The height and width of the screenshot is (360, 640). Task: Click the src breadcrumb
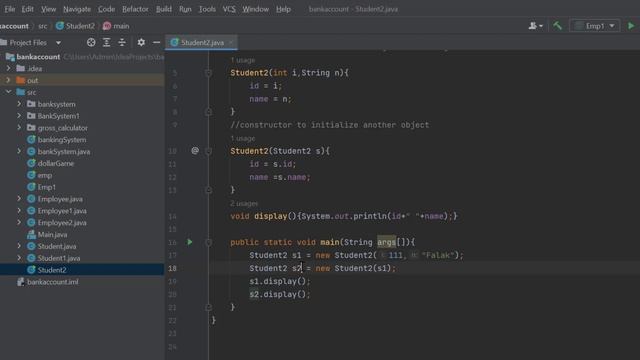coord(42,26)
